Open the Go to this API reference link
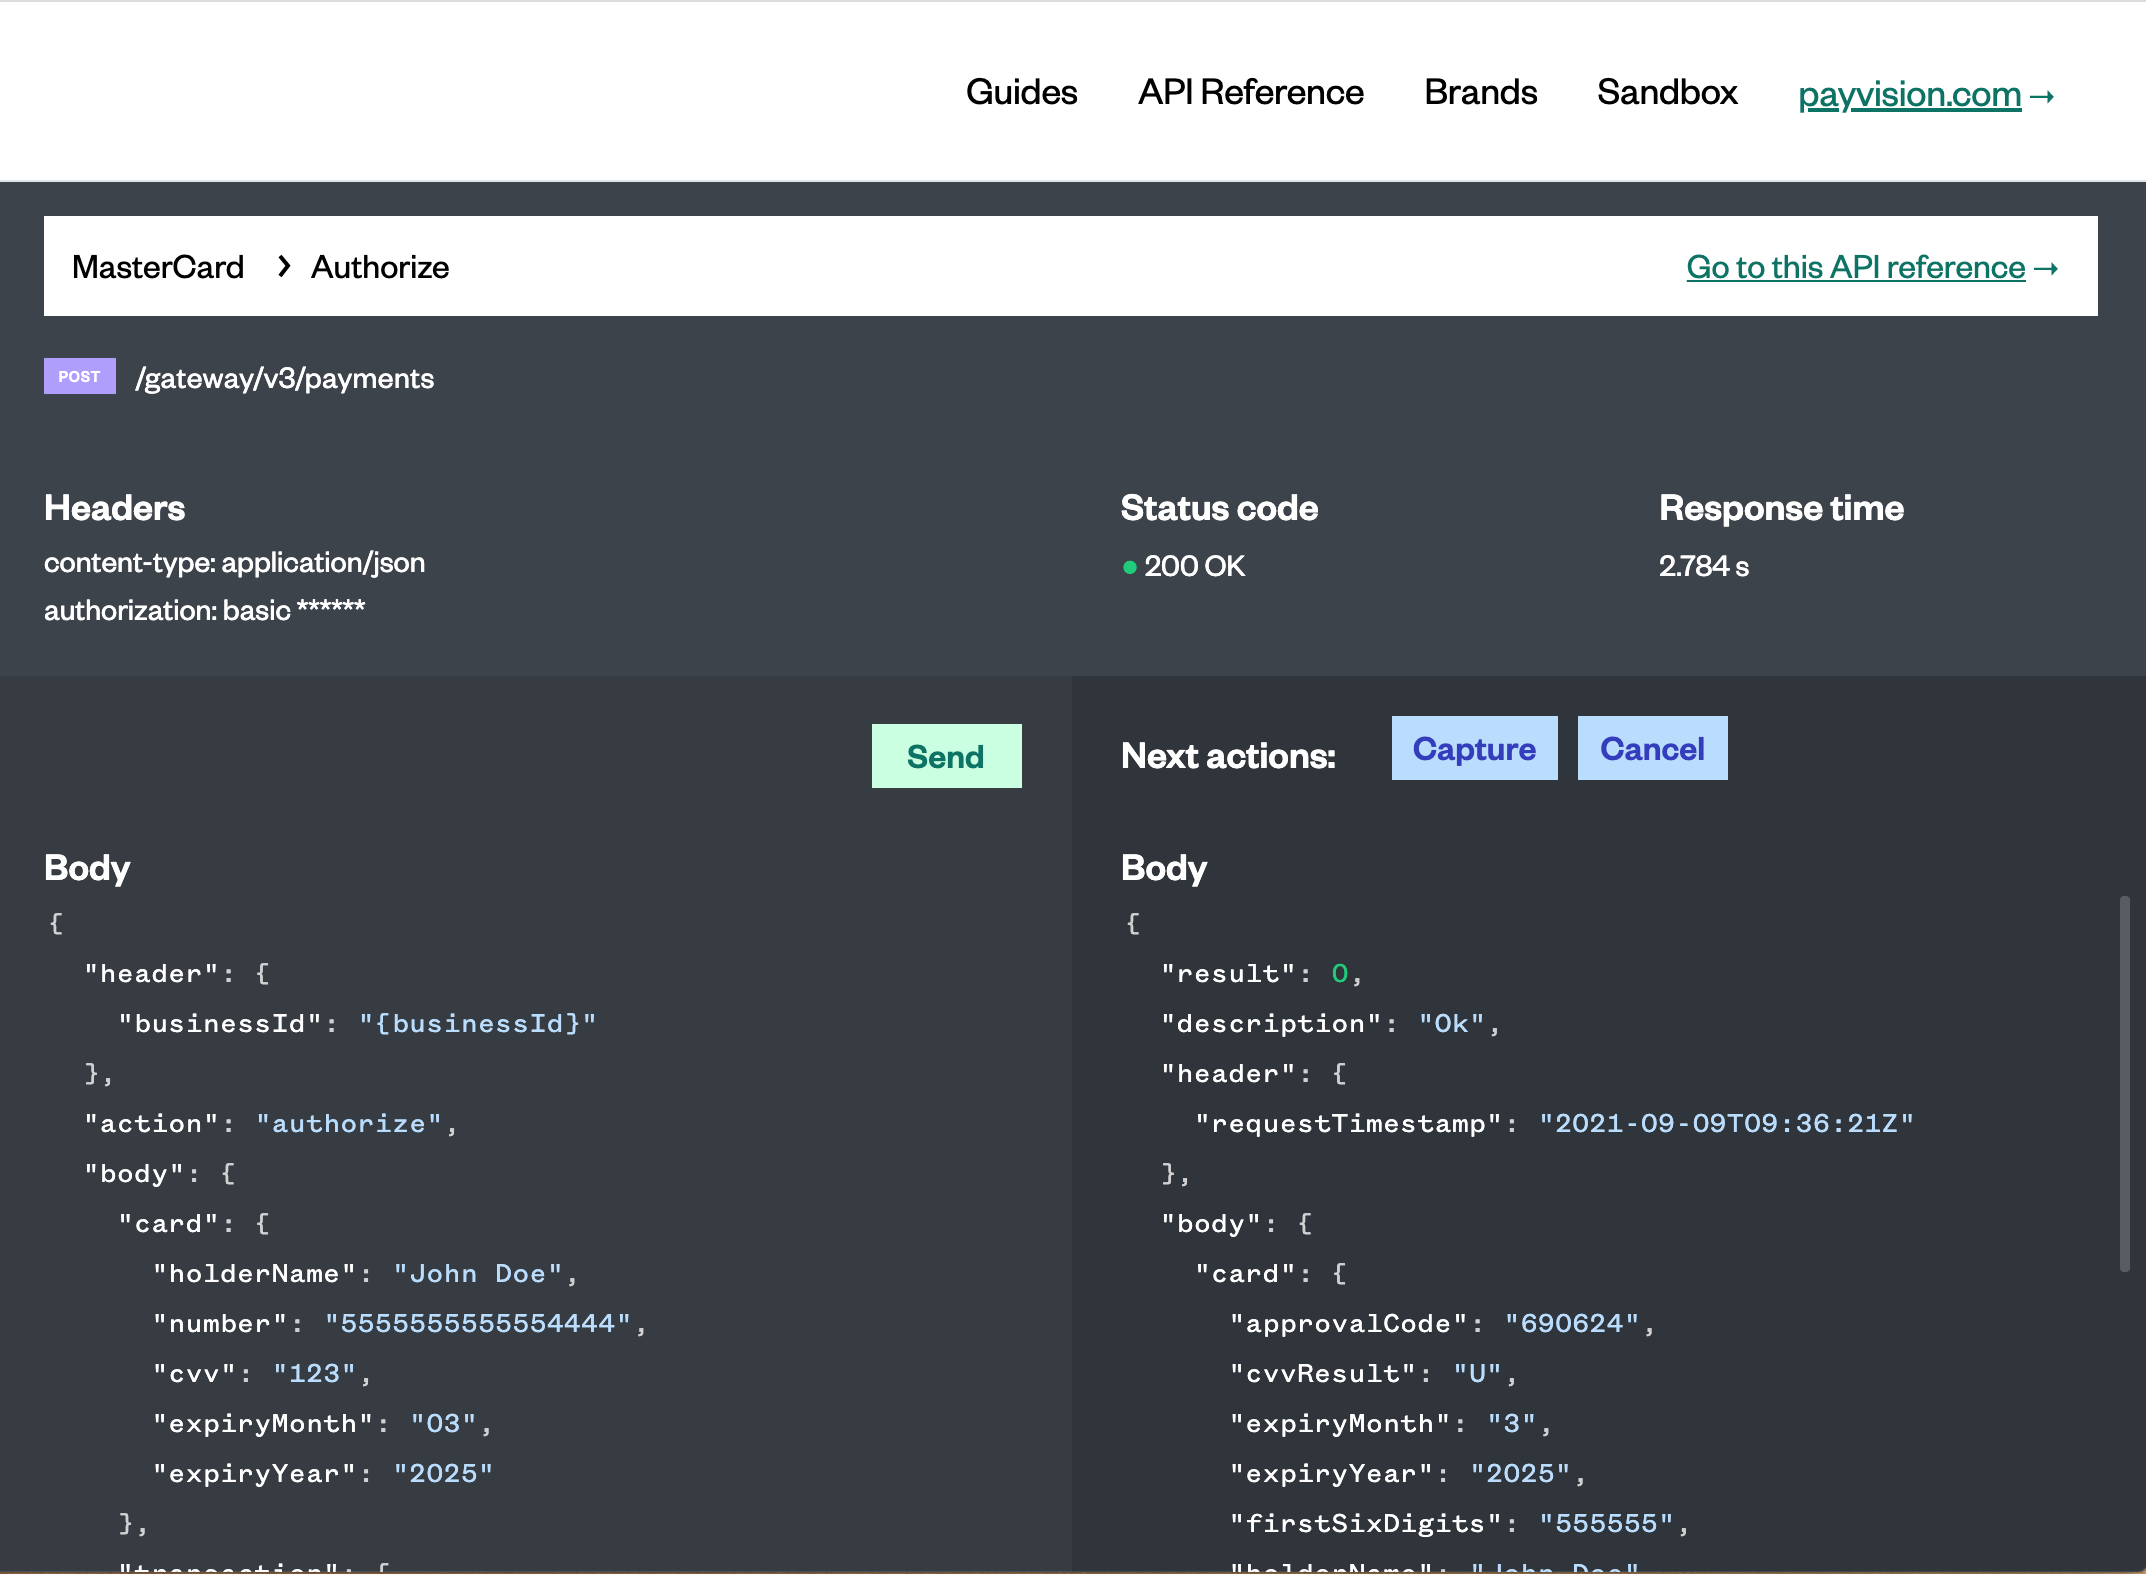This screenshot has height=1574, width=2146. (x=1855, y=267)
